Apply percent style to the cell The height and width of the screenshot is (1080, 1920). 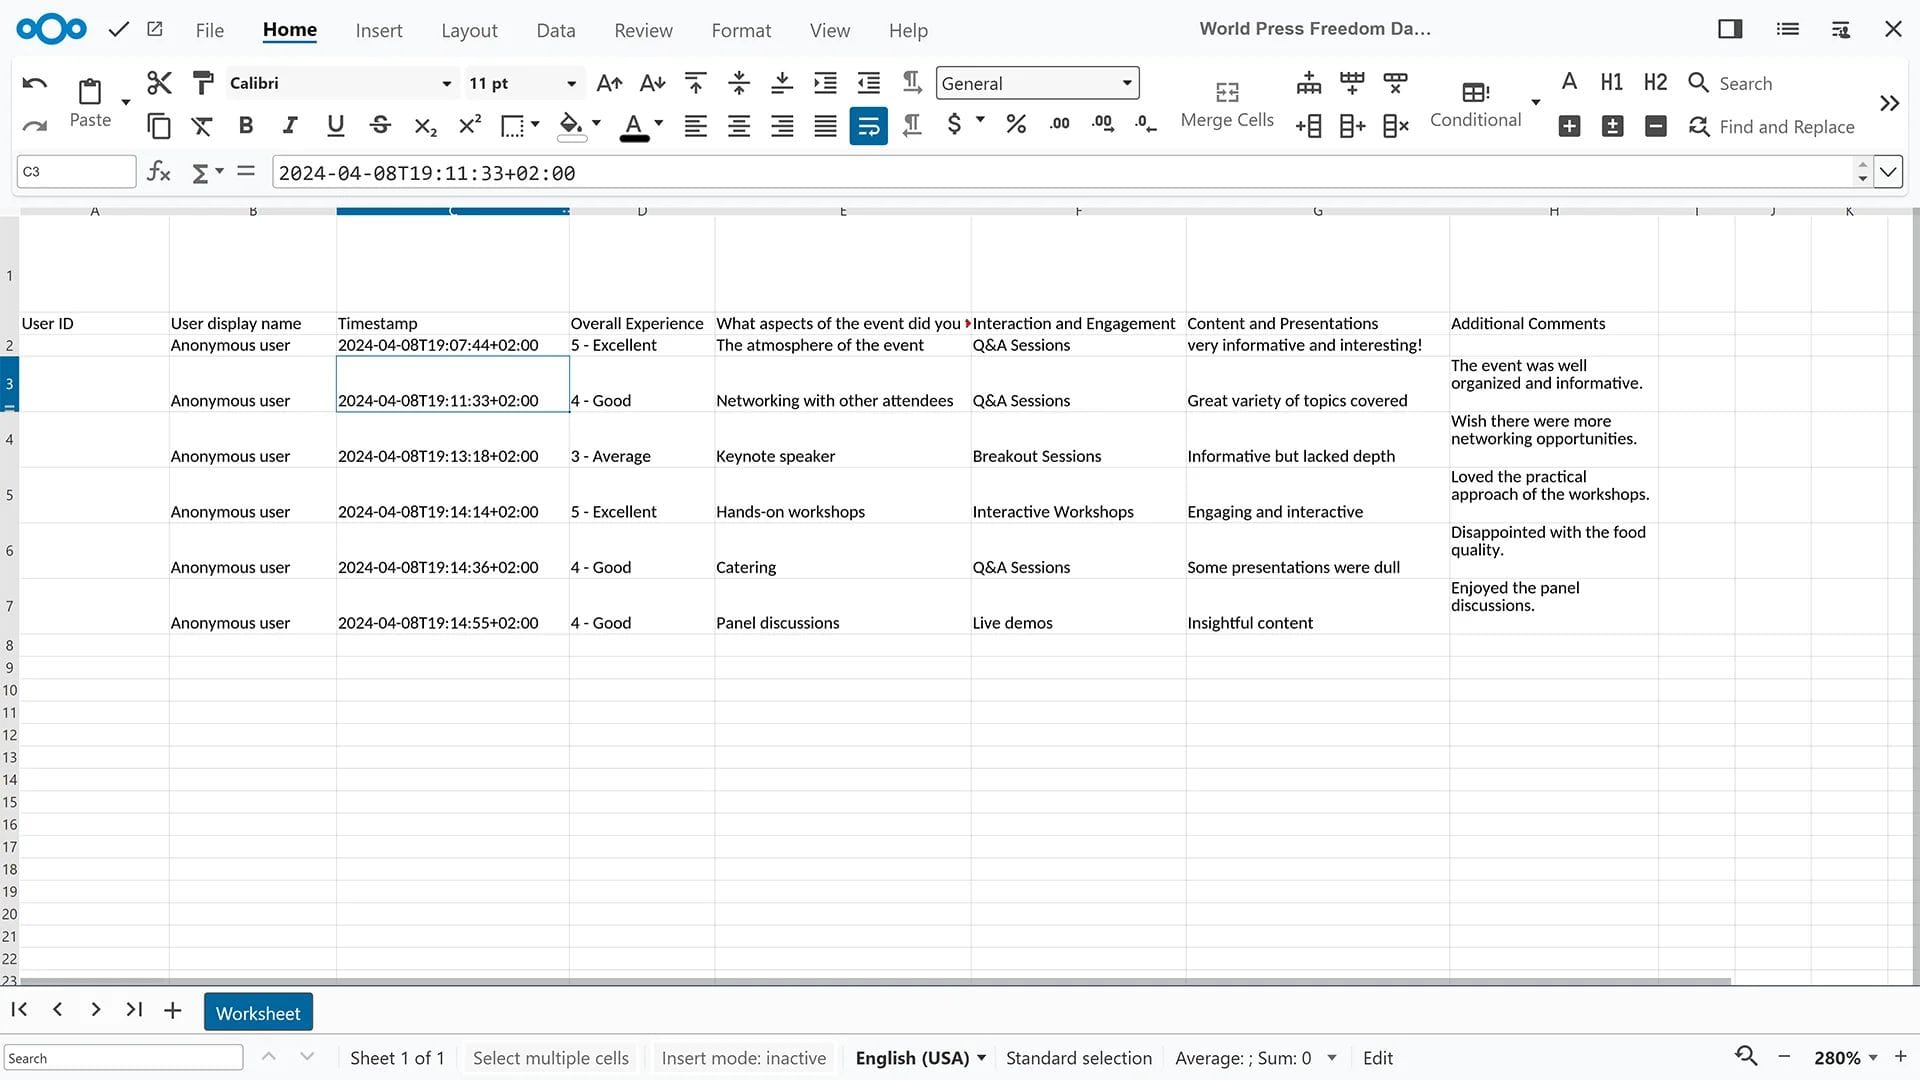1016,124
